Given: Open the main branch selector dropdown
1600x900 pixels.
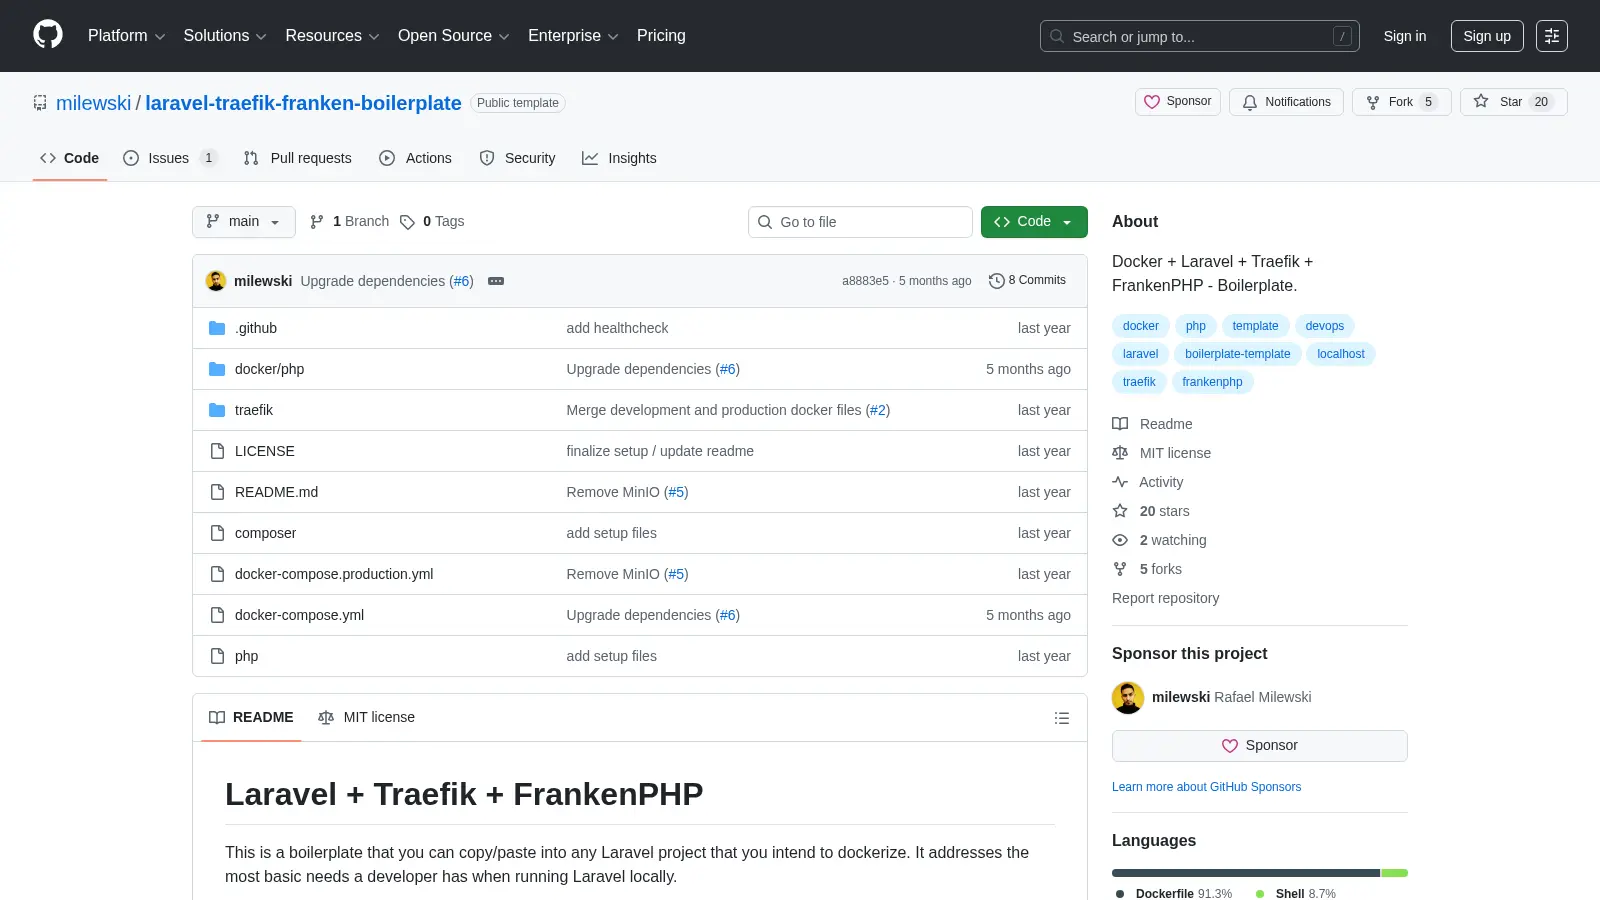Looking at the screenshot, I should pos(243,222).
